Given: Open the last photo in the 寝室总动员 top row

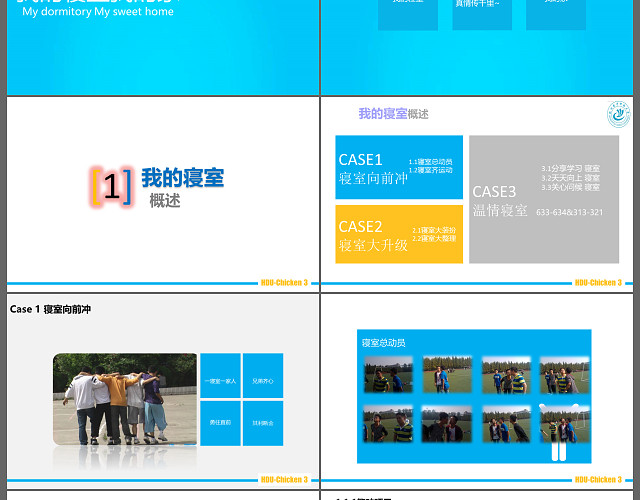Looking at the screenshot, I should (564, 375).
